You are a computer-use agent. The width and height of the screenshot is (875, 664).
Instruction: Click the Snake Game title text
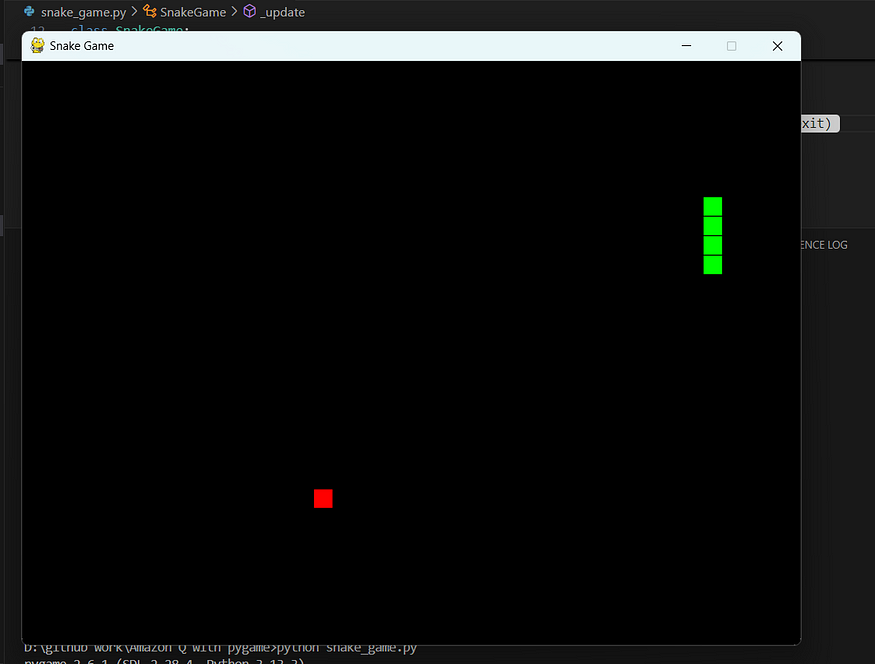(x=81, y=46)
